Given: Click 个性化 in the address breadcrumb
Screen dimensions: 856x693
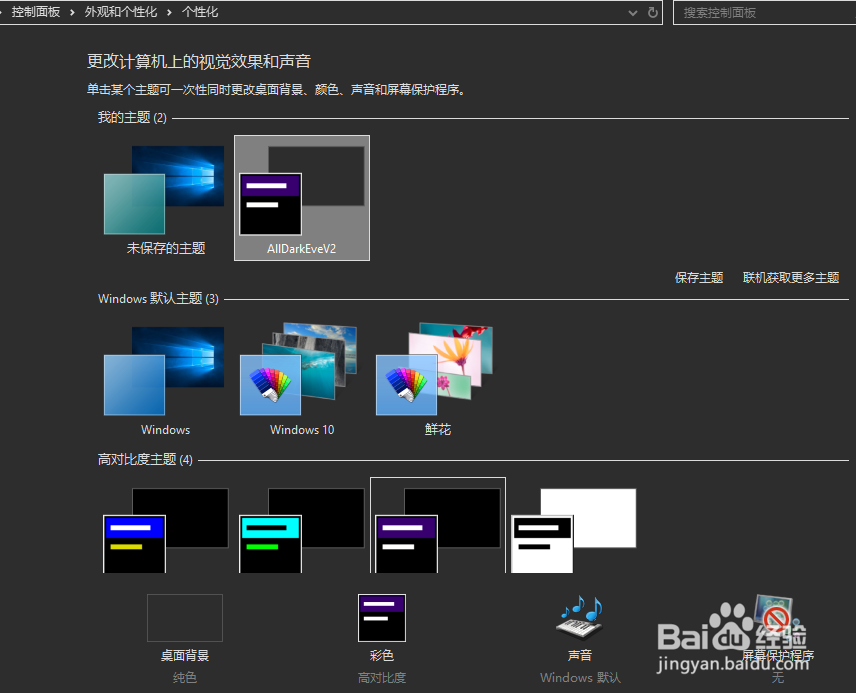Looking at the screenshot, I should point(200,12).
